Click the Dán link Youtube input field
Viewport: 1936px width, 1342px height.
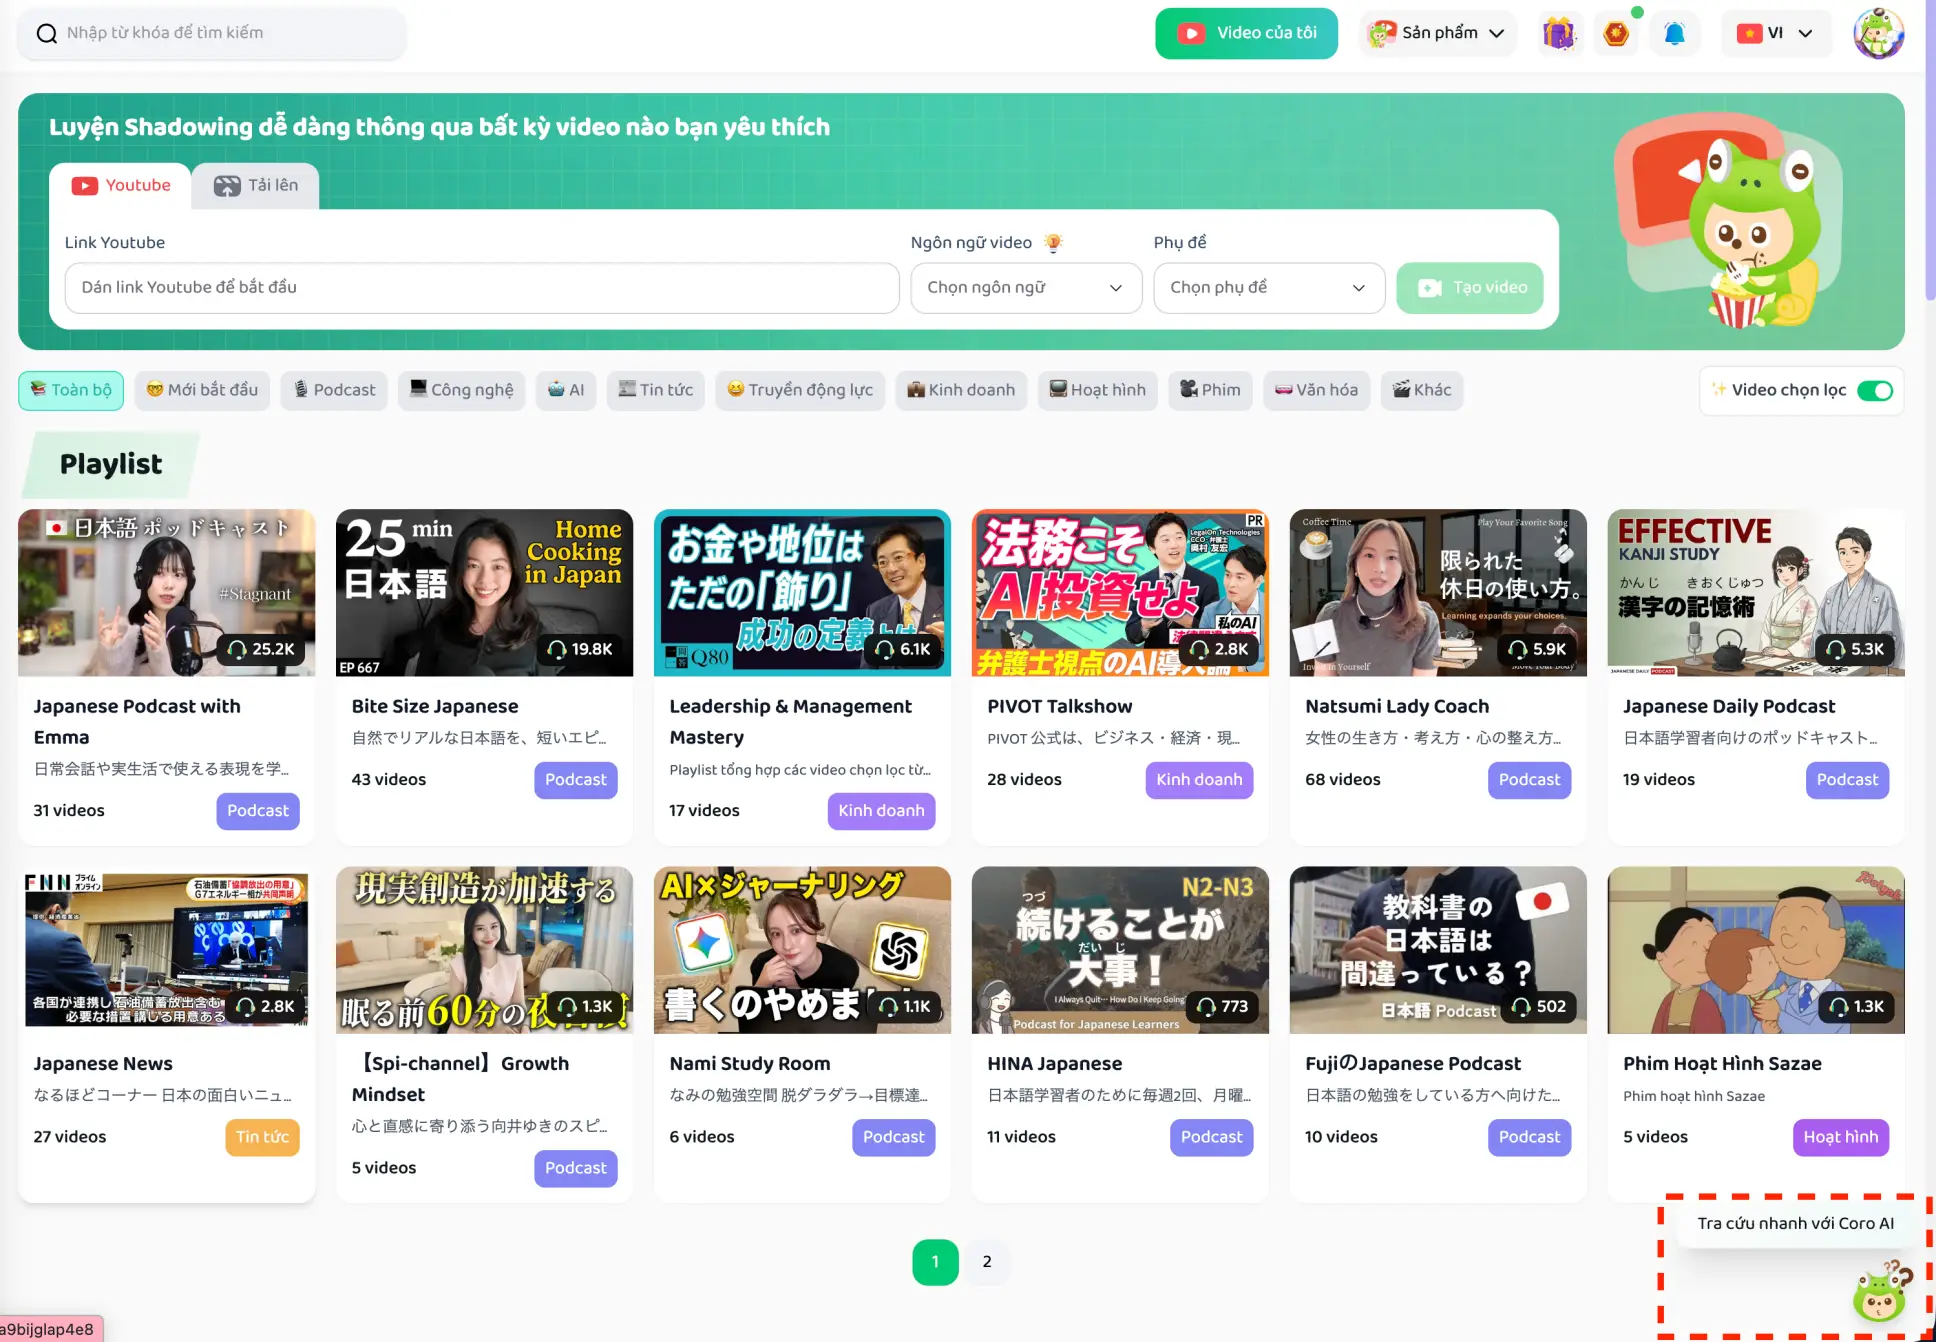(x=481, y=288)
